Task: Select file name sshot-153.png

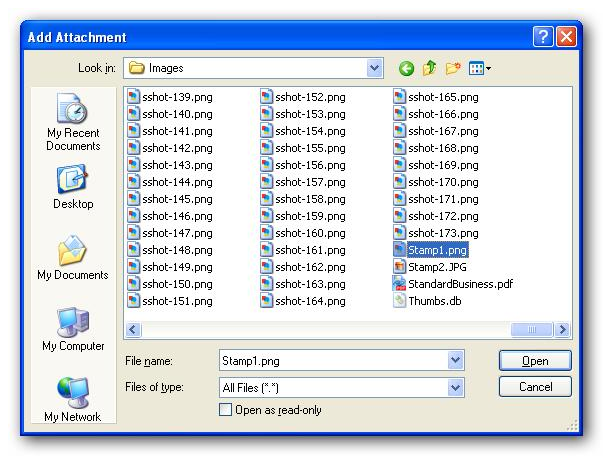Action: [x=310, y=114]
